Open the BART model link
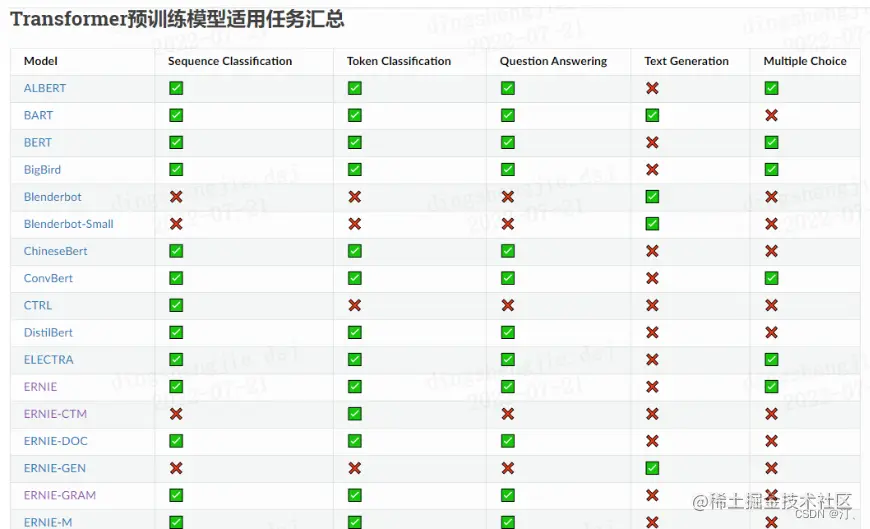Screen dimensions: 870x529 (38, 115)
